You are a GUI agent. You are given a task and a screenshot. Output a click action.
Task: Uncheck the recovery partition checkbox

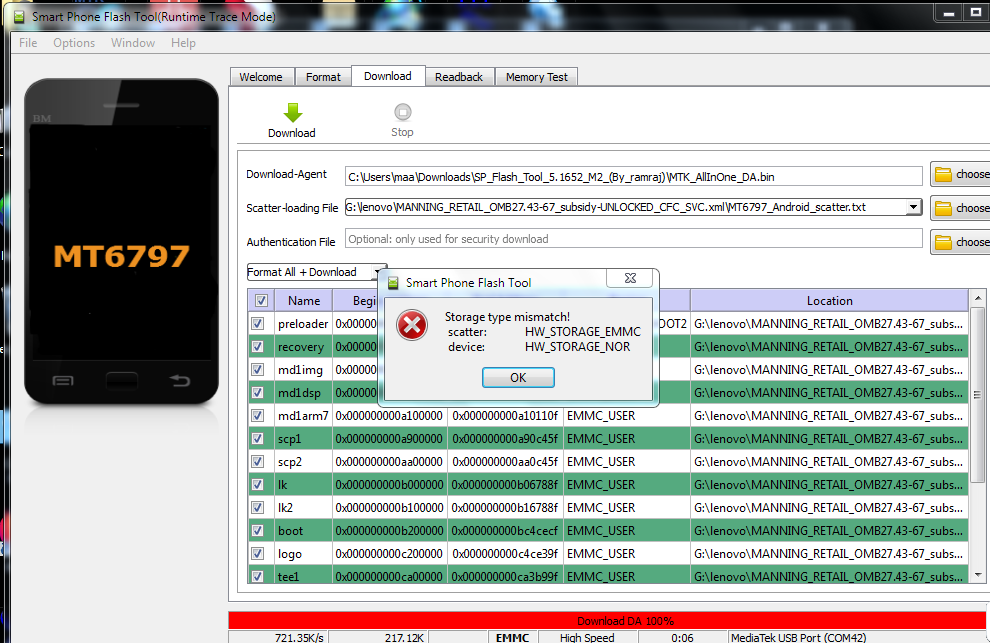coord(258,346)
